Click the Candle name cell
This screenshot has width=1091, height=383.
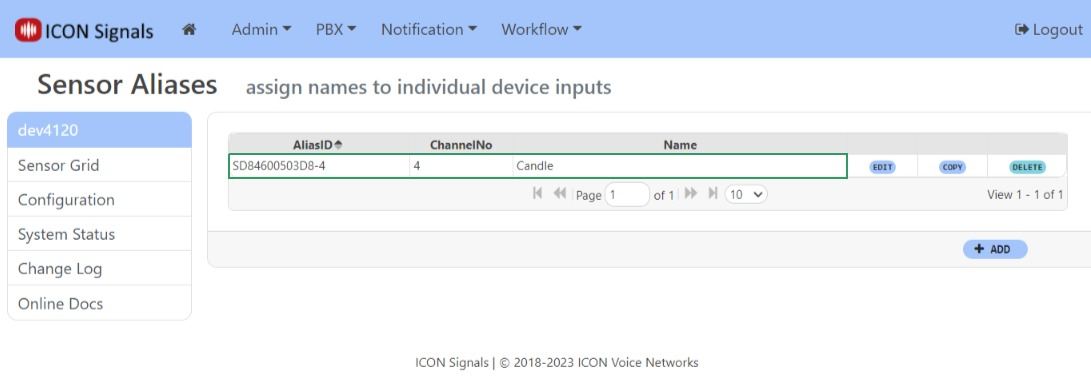(x=680, y=166)
